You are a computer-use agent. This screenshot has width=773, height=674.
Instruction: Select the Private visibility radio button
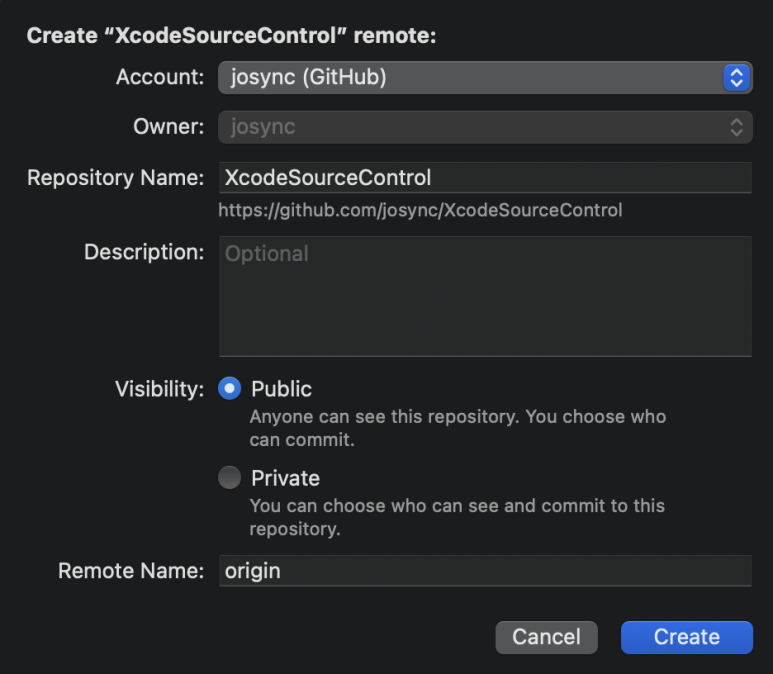[230, 477]
